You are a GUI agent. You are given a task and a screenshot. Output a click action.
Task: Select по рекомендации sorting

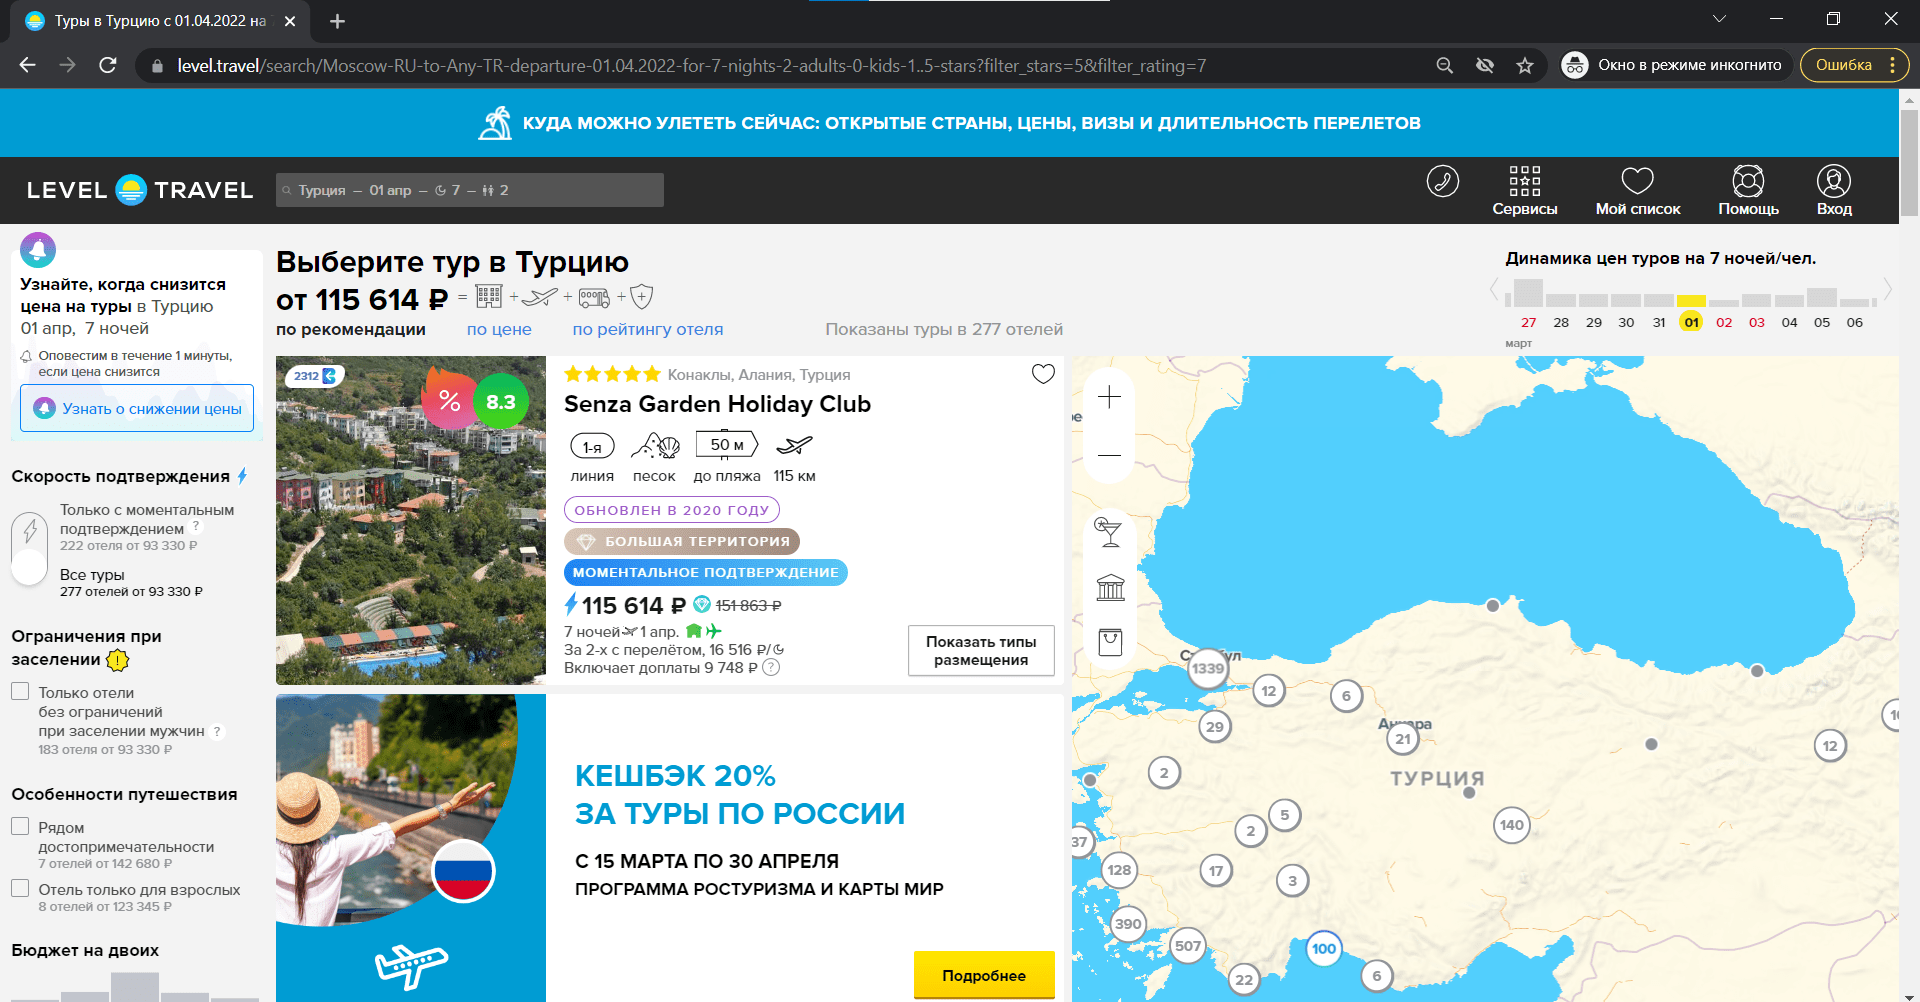(351, 329)
